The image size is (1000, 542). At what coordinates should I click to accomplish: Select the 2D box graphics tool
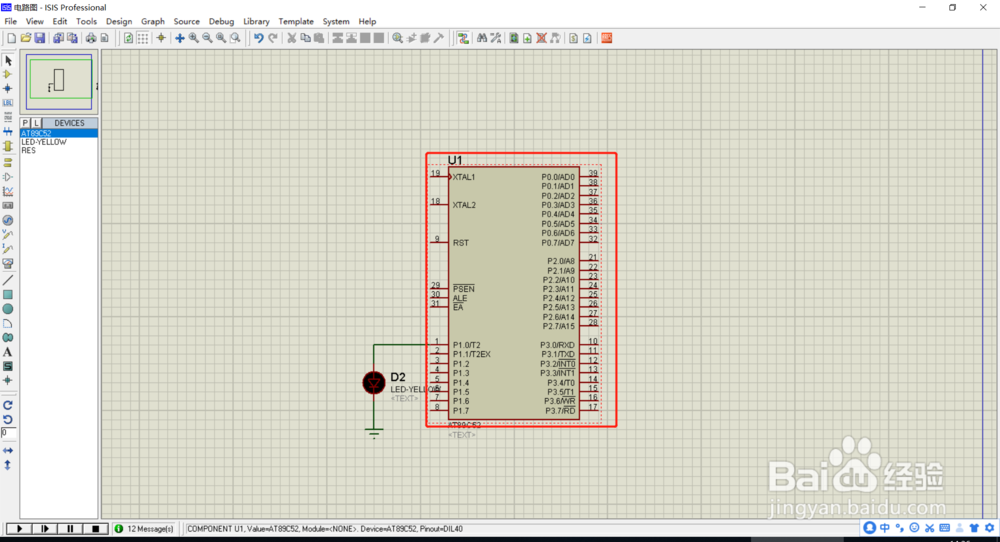click(8, 295)
